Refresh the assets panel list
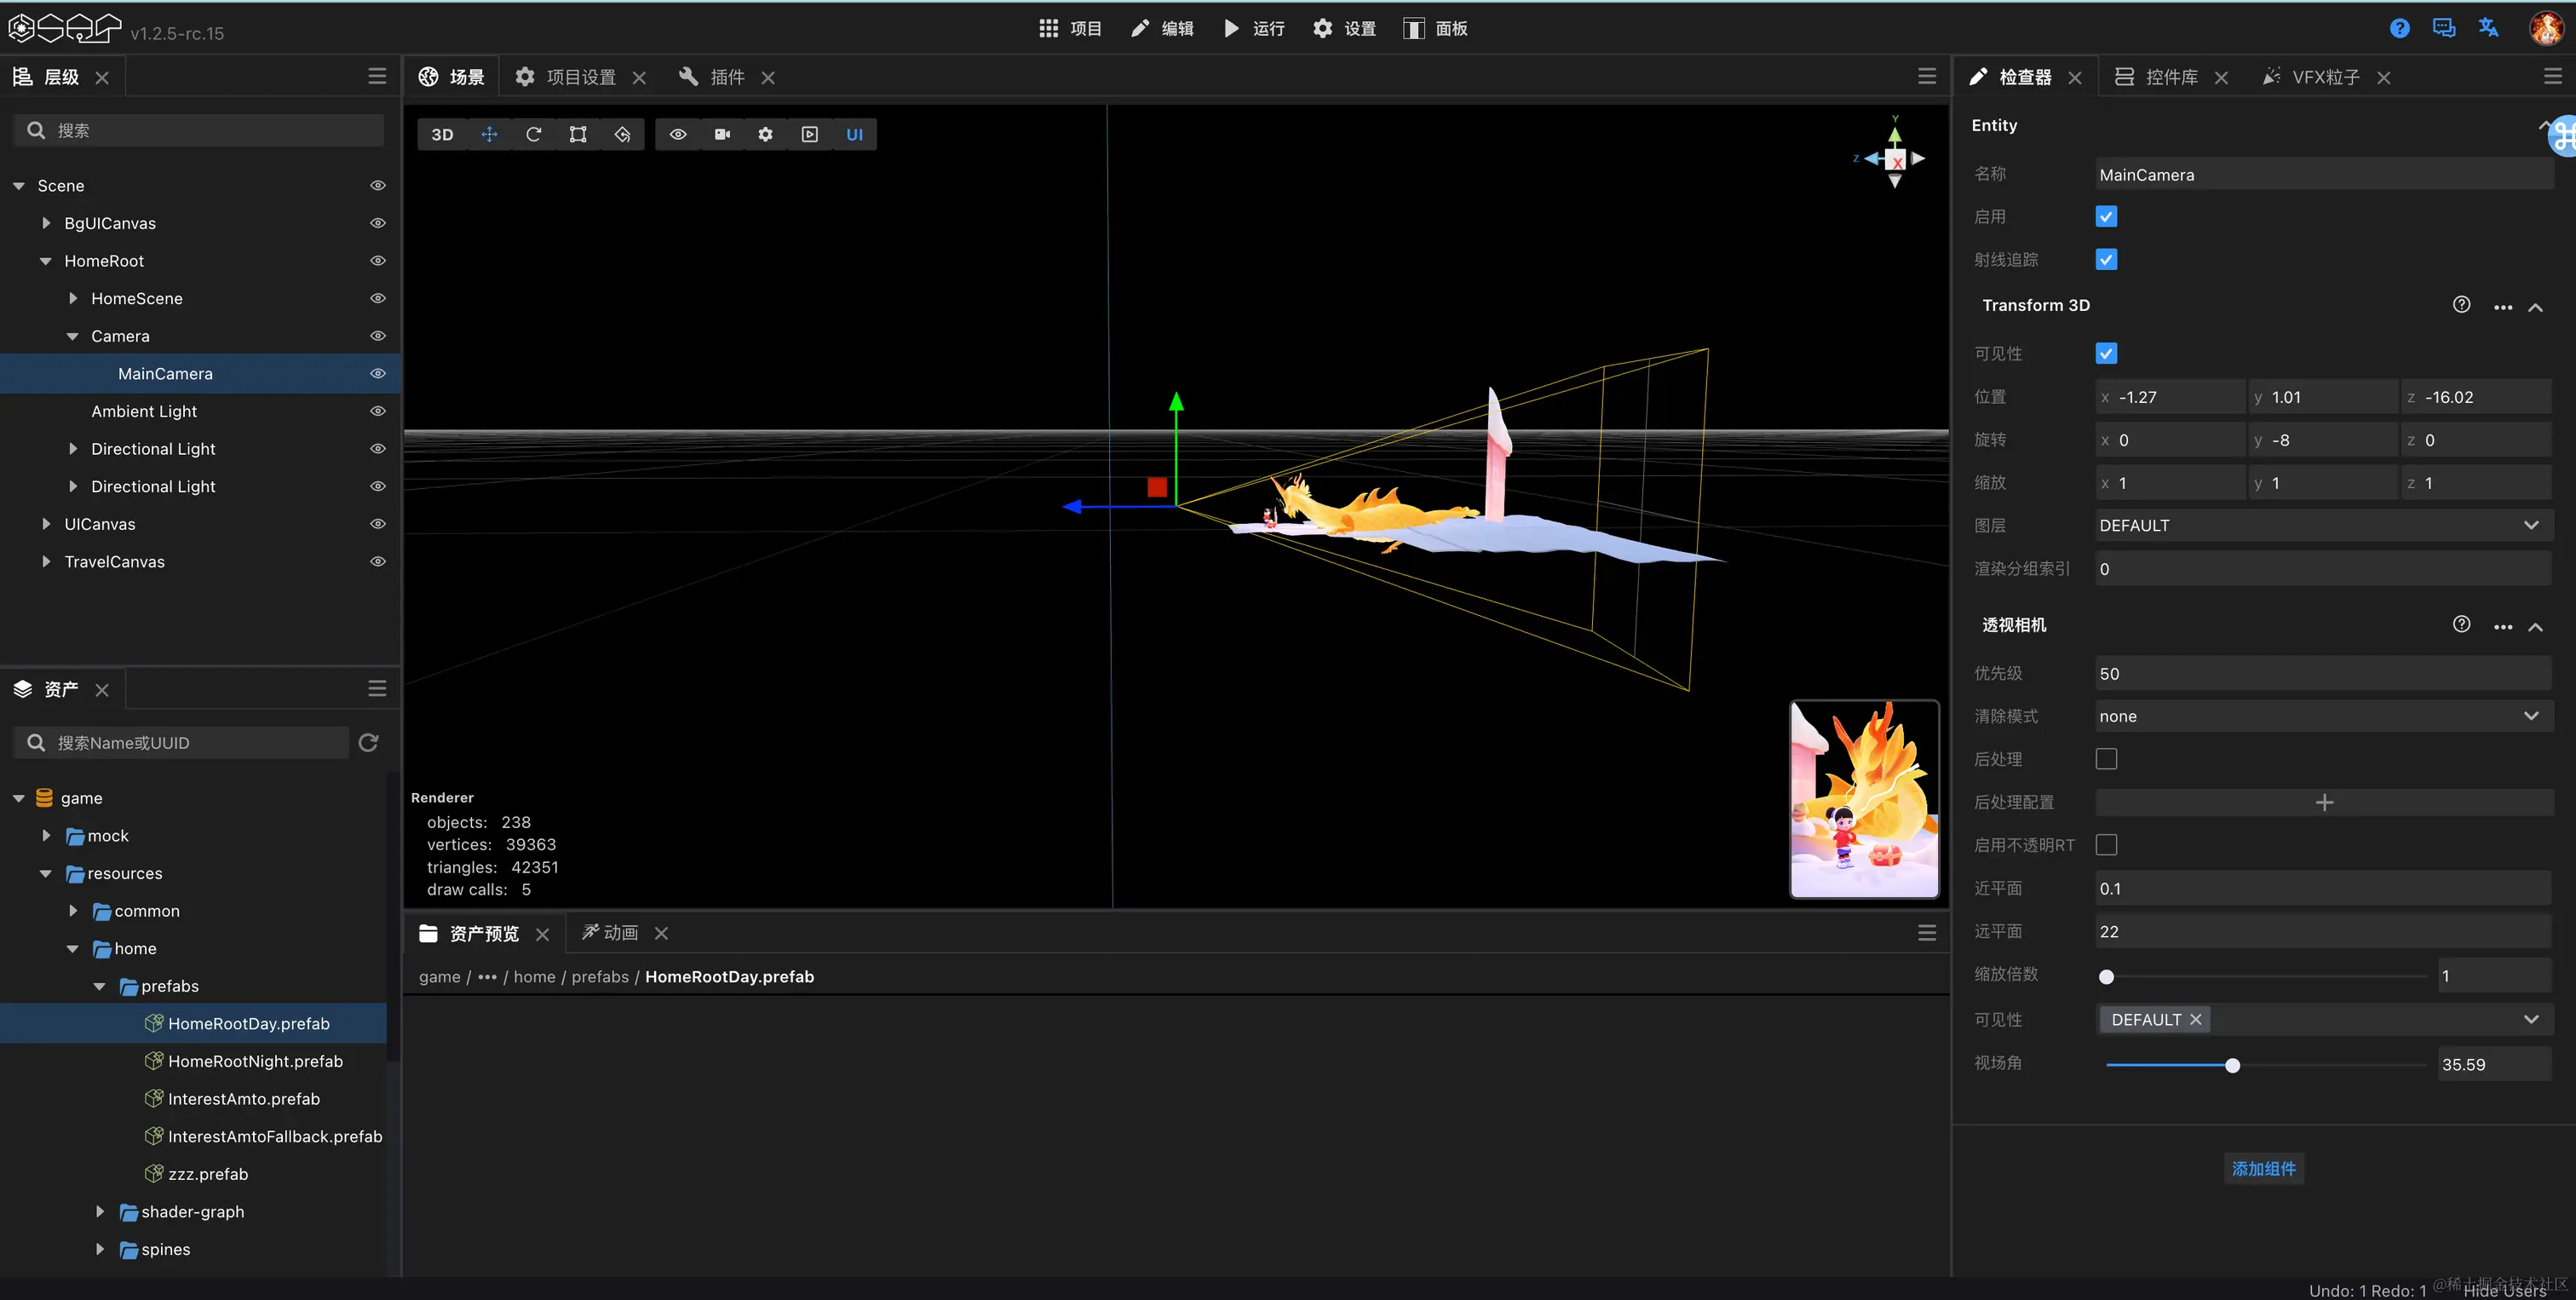Viewport: 2576px width, 1300px height. coord(368,743)
